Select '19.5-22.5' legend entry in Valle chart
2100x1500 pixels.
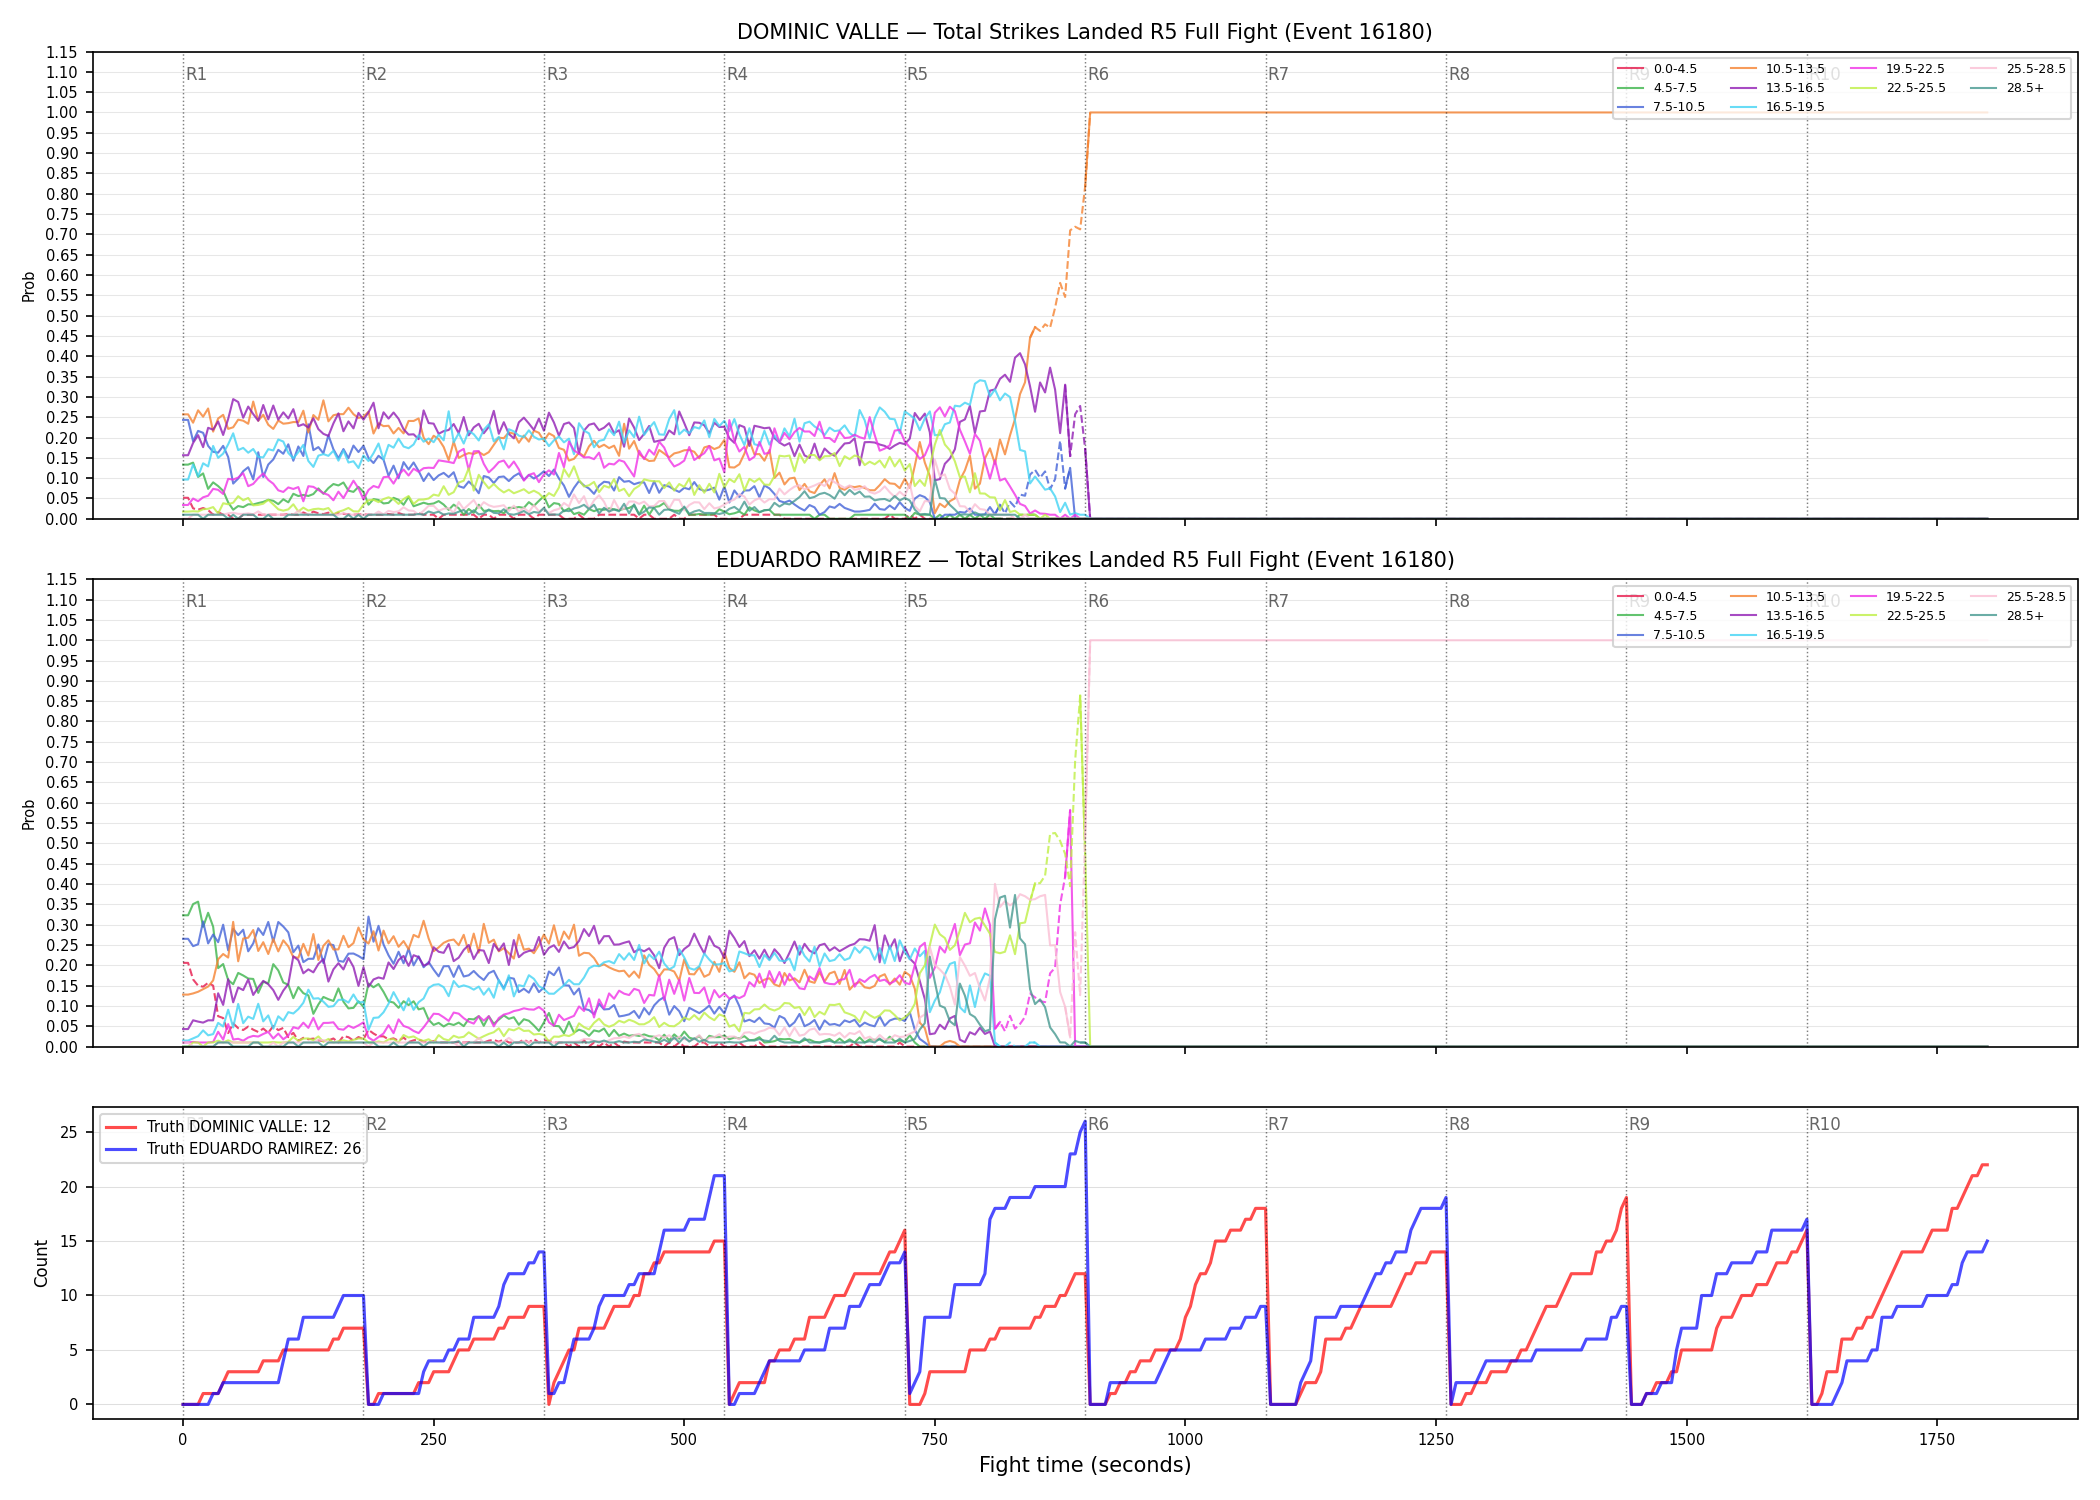pos(1898,69)
